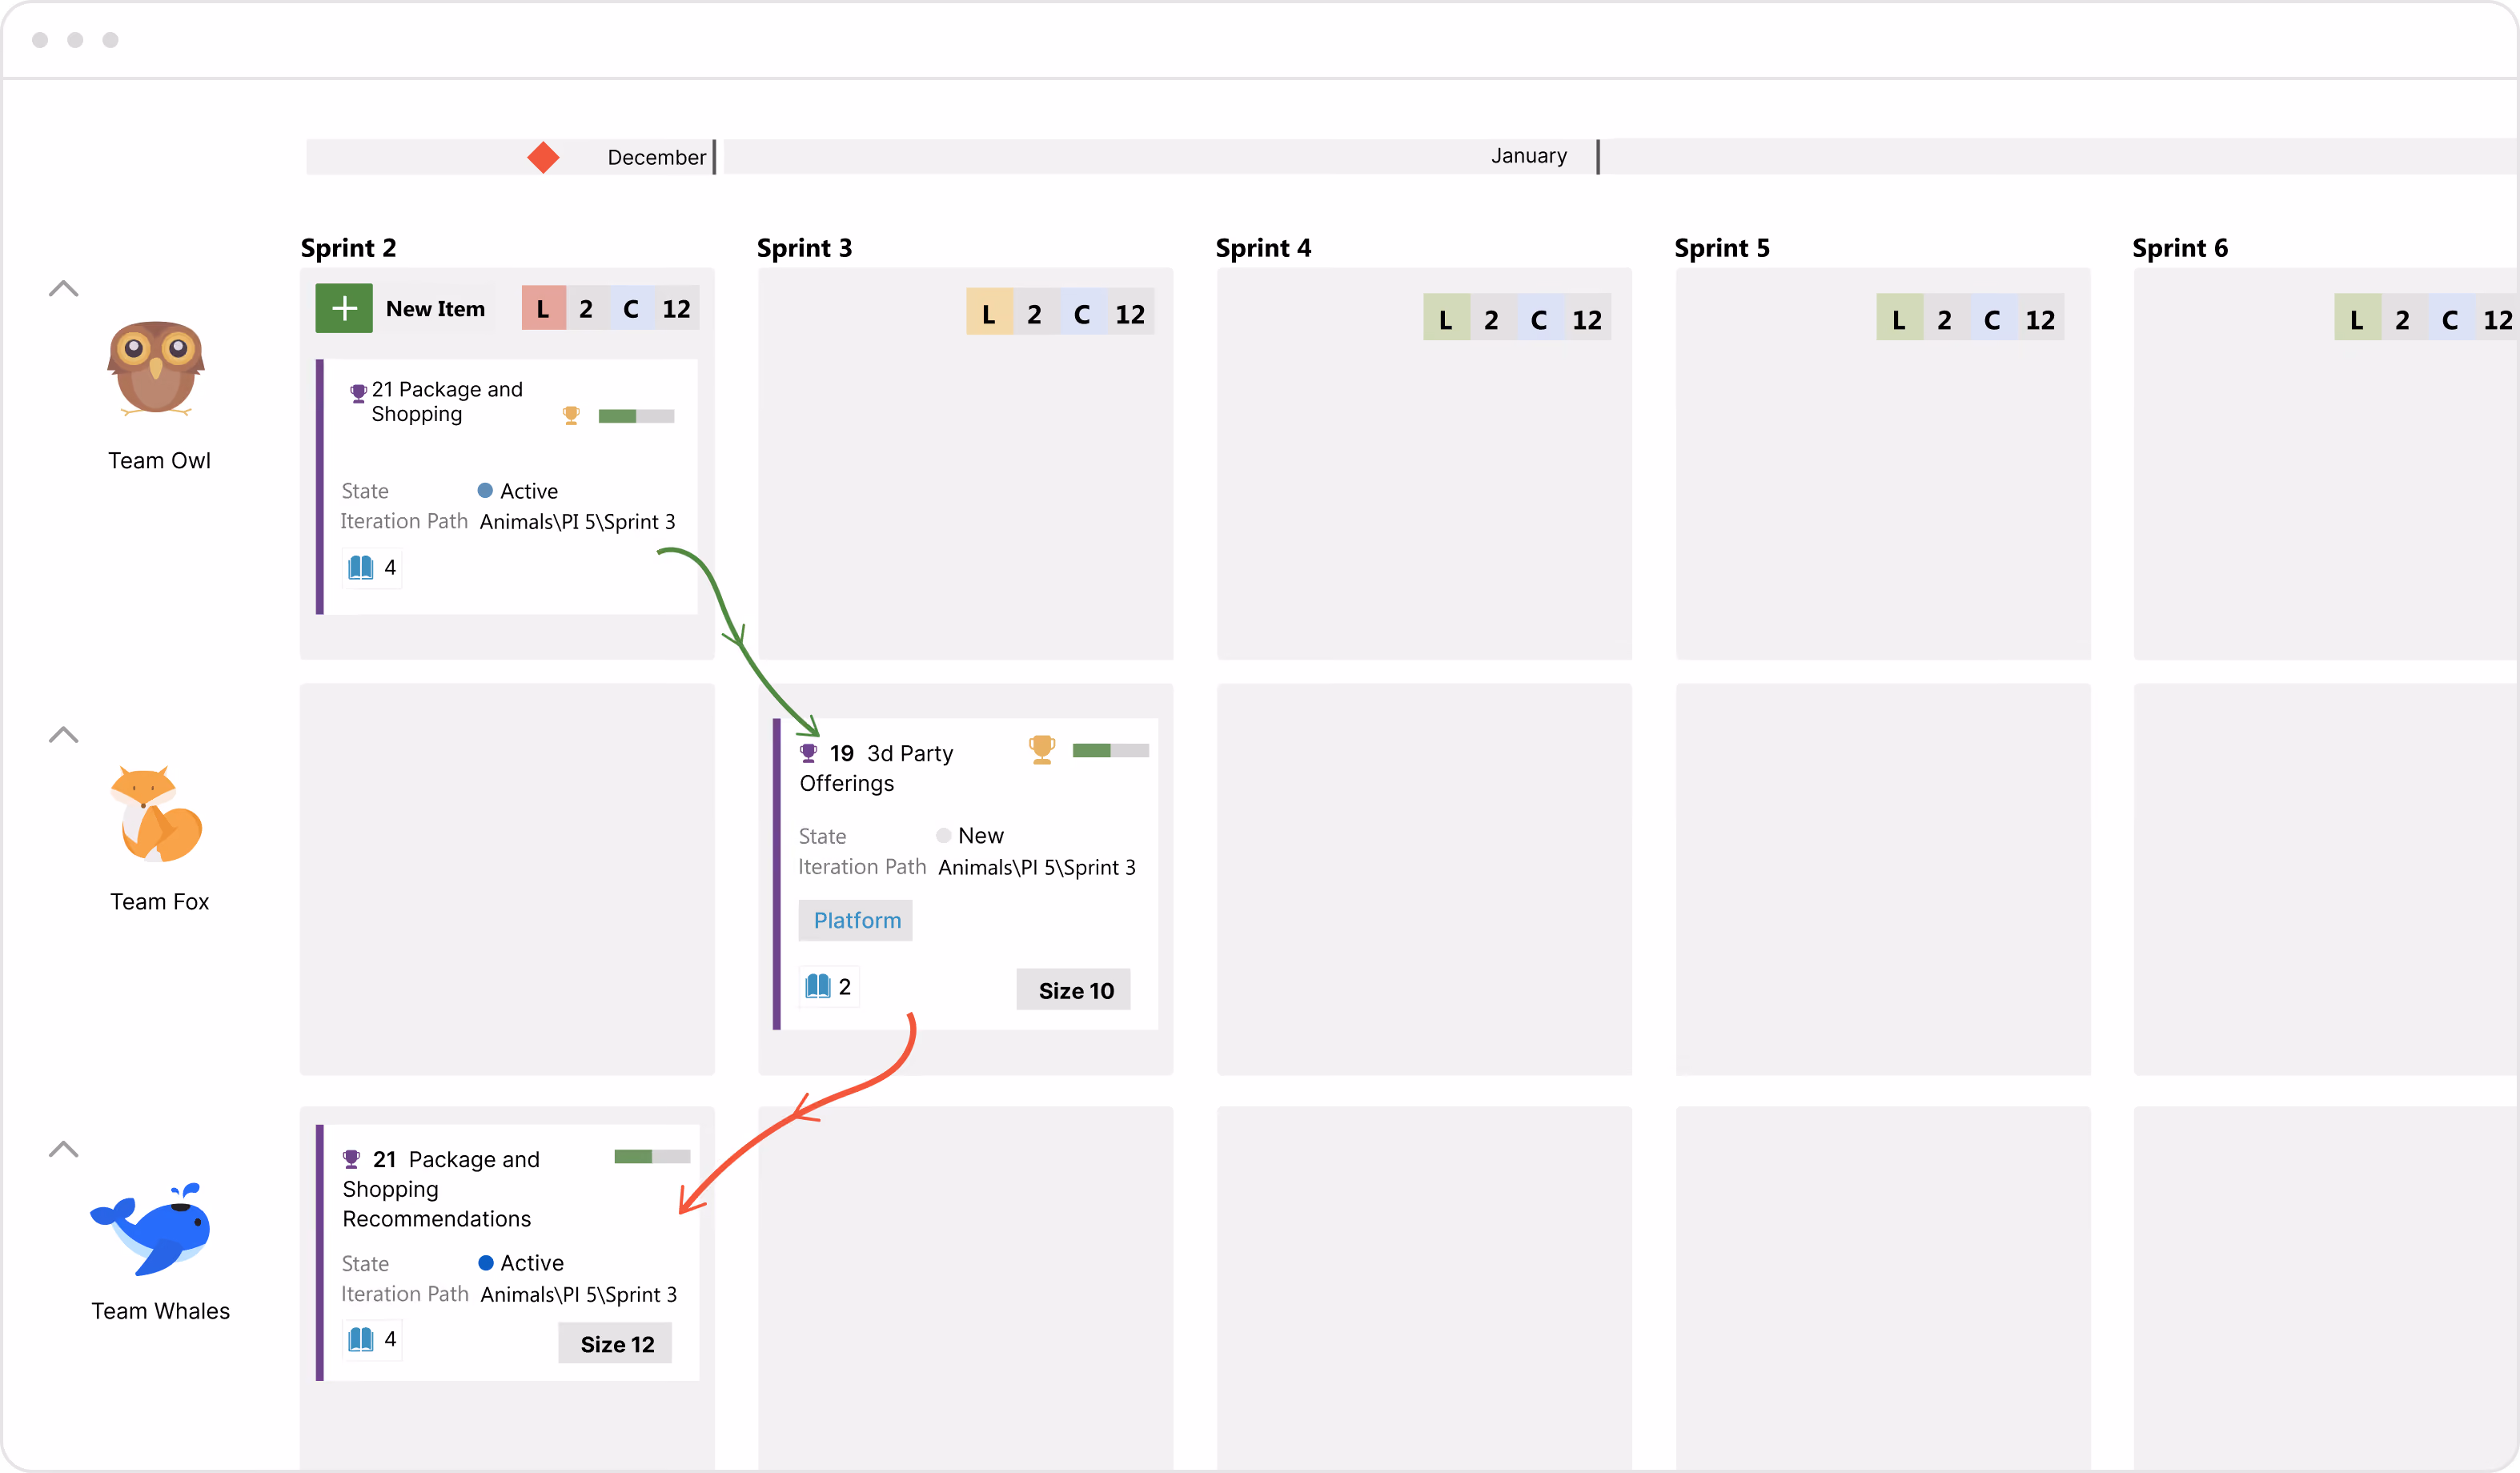
Task: Click green L load indicator in Sprint 4
Action: pos(1446,318)
